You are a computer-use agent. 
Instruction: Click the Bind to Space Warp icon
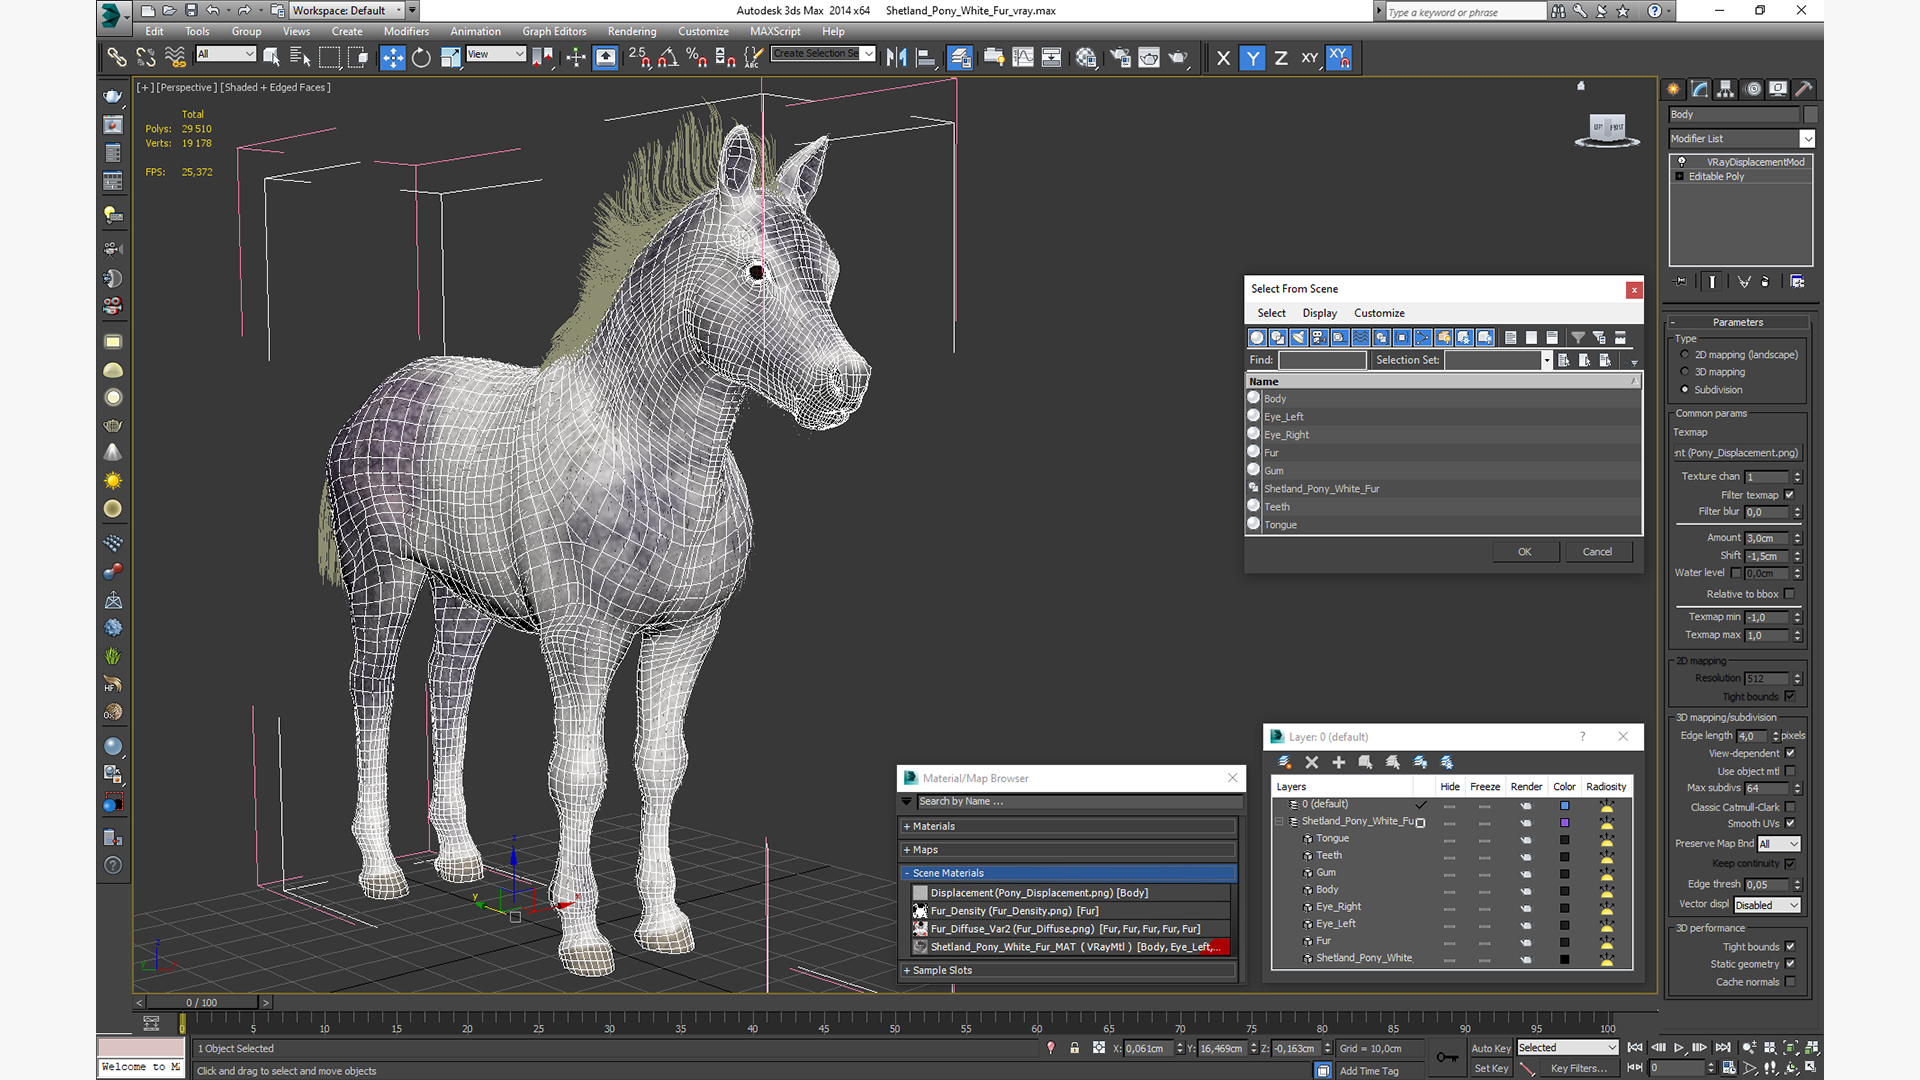pyautogui.click(x=175, y=58)
